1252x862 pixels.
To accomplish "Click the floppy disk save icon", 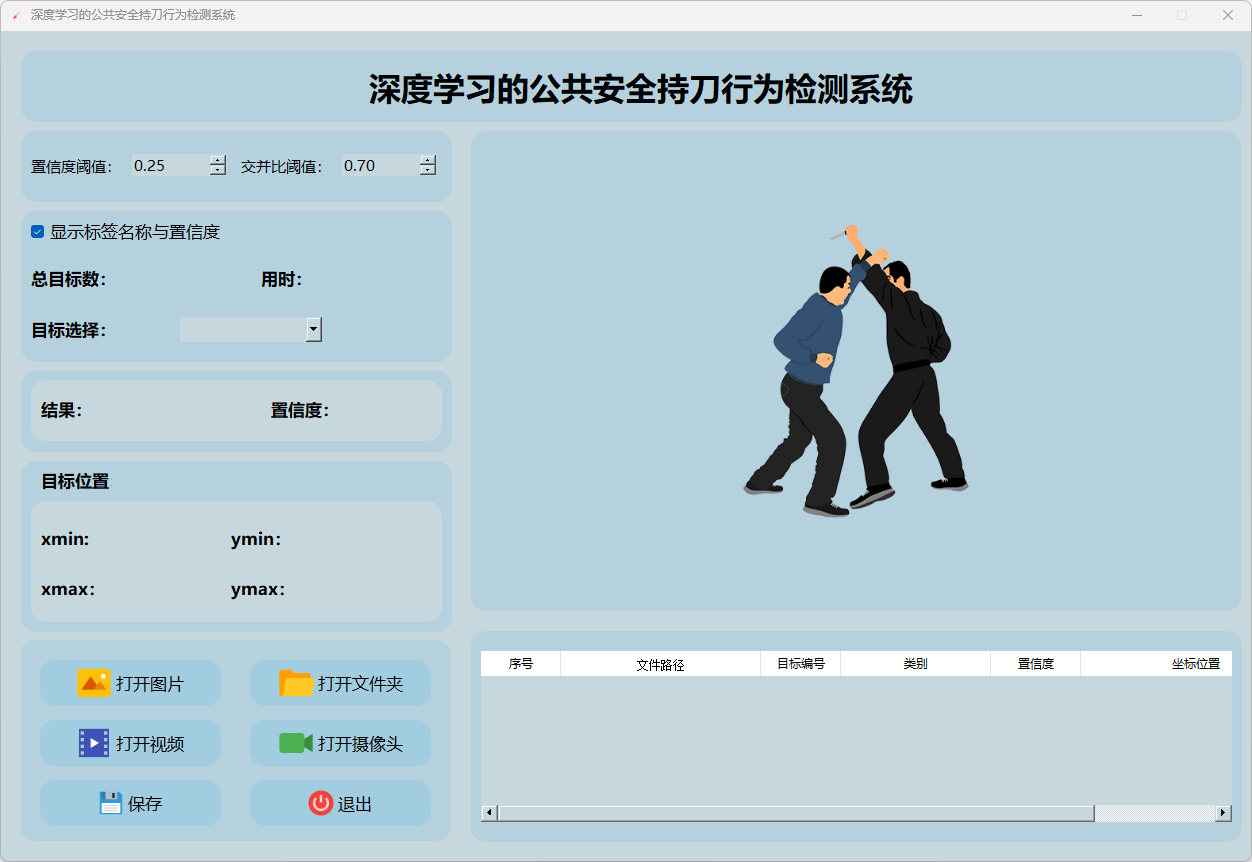I will pos(111,803).
